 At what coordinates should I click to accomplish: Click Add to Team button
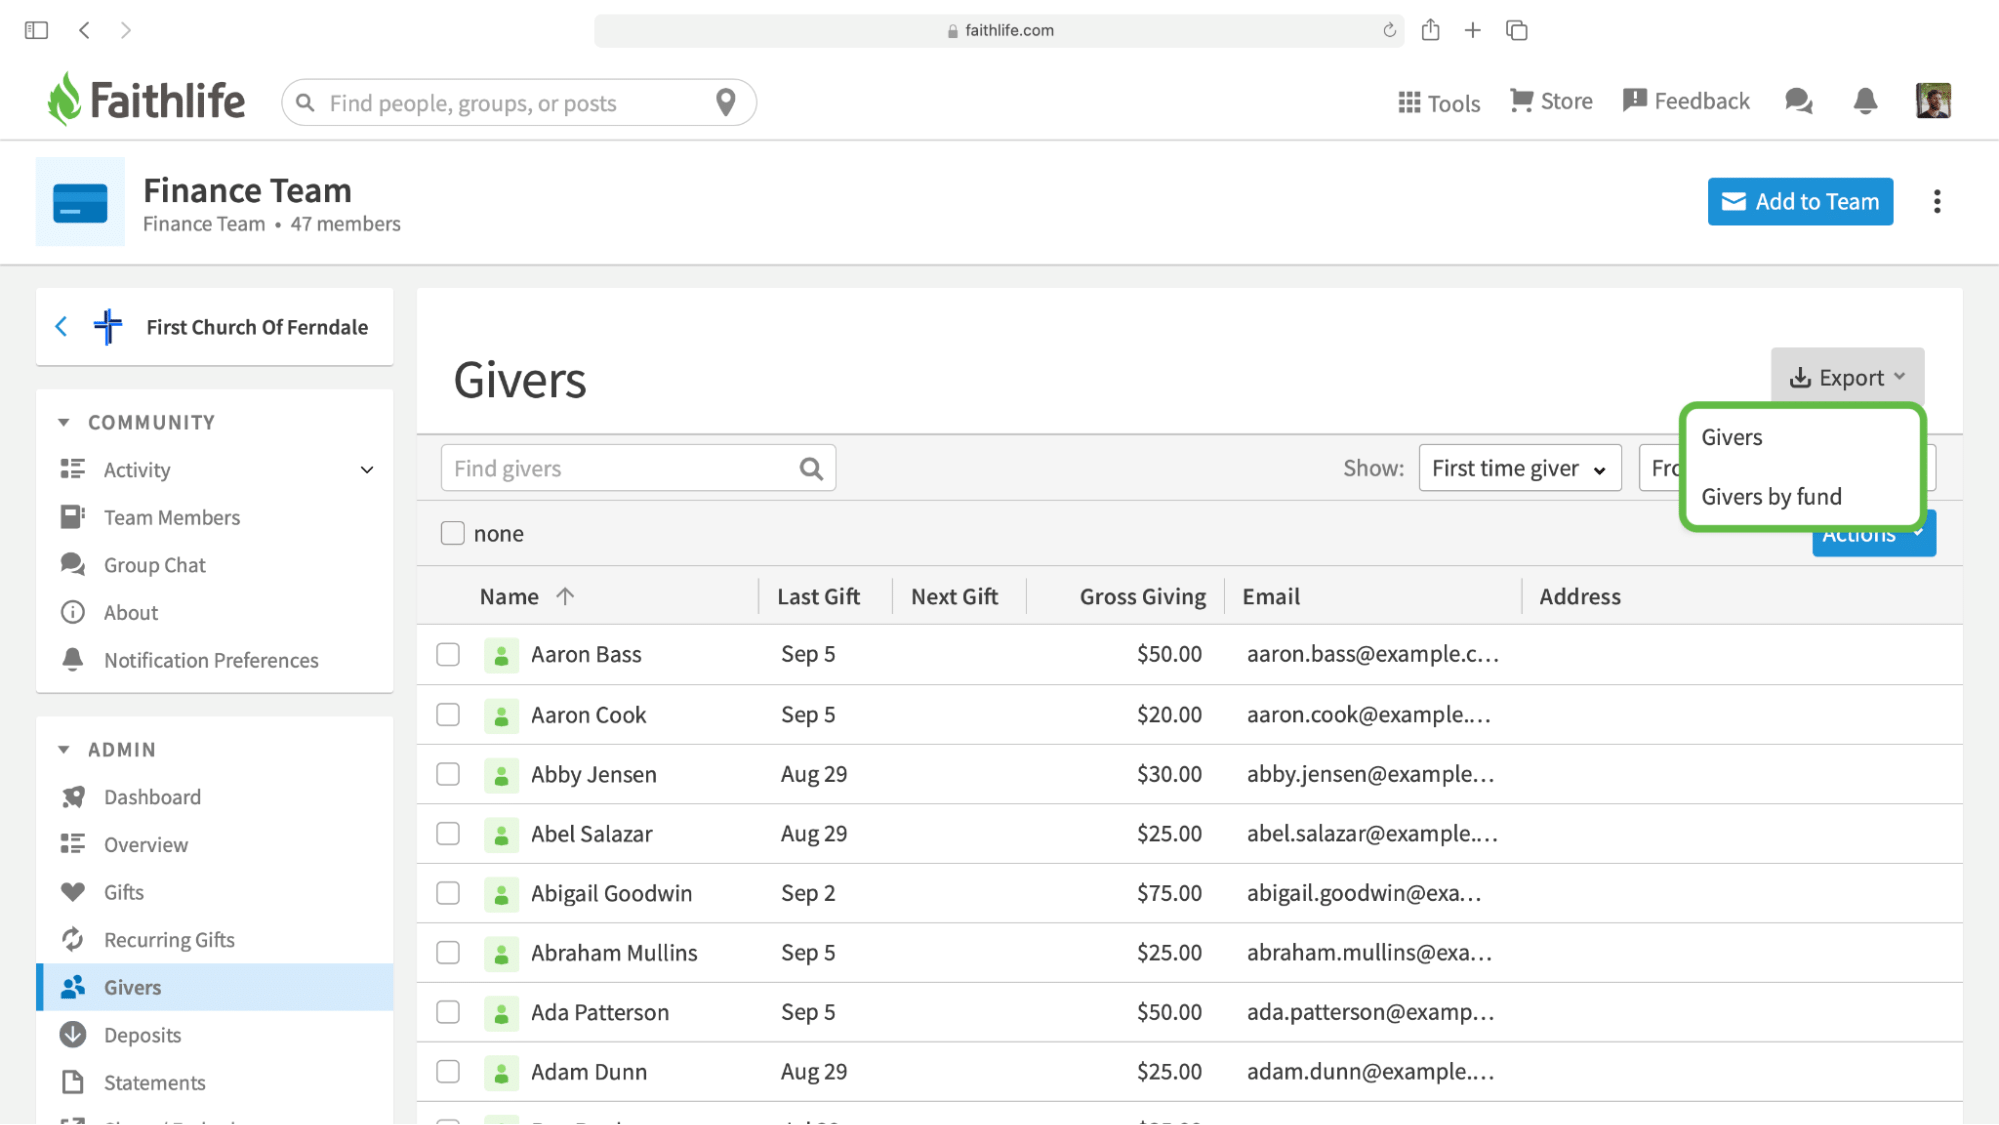tap(1800, 202)
